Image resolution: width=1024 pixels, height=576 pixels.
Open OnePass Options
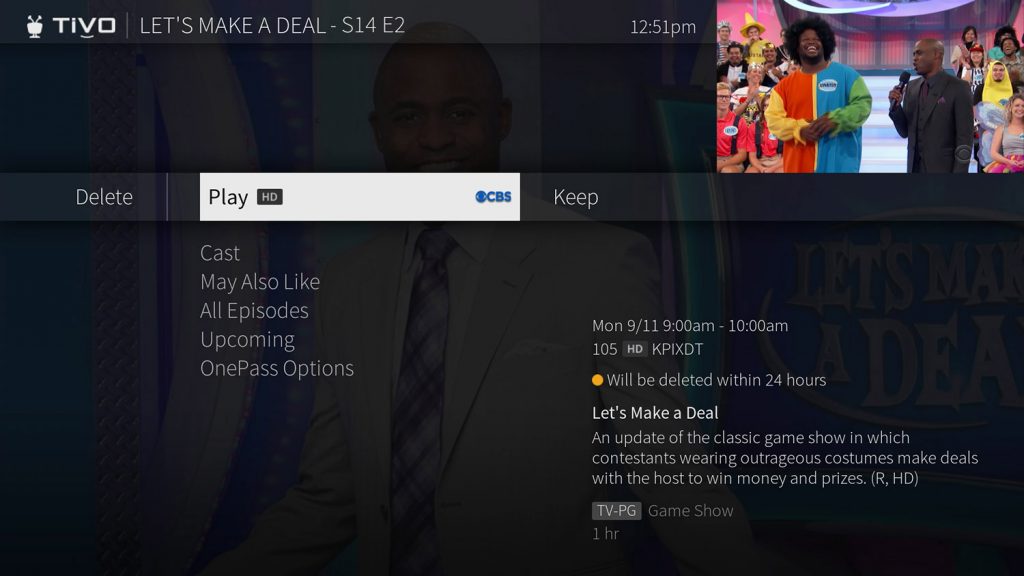click(x=277, y=368)
